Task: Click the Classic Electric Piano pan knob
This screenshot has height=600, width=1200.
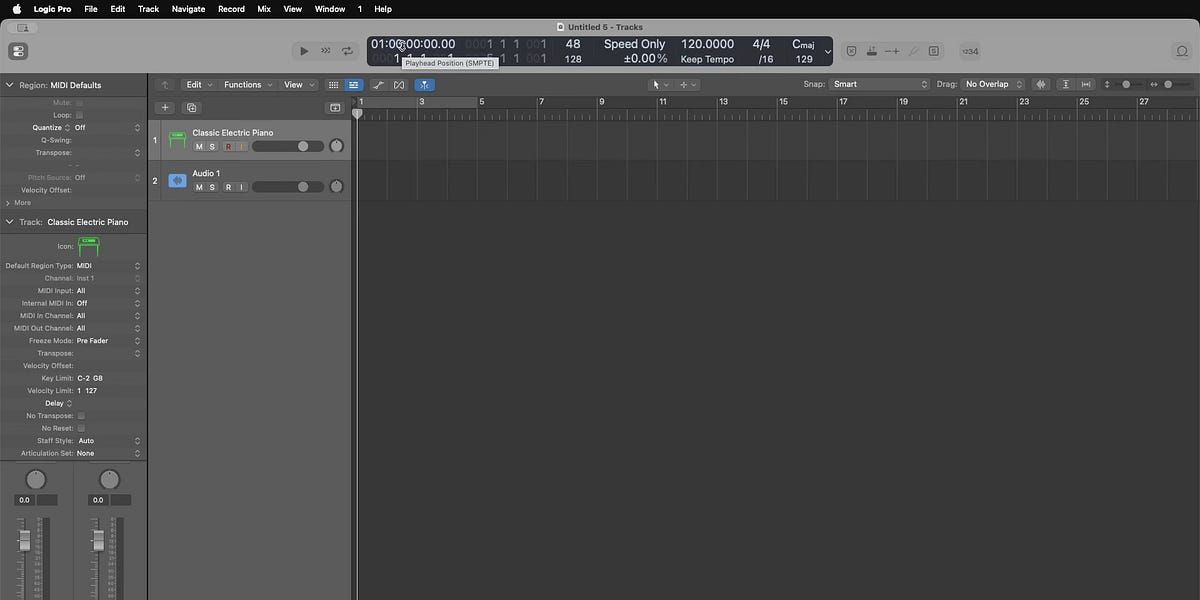Action: 336,146
